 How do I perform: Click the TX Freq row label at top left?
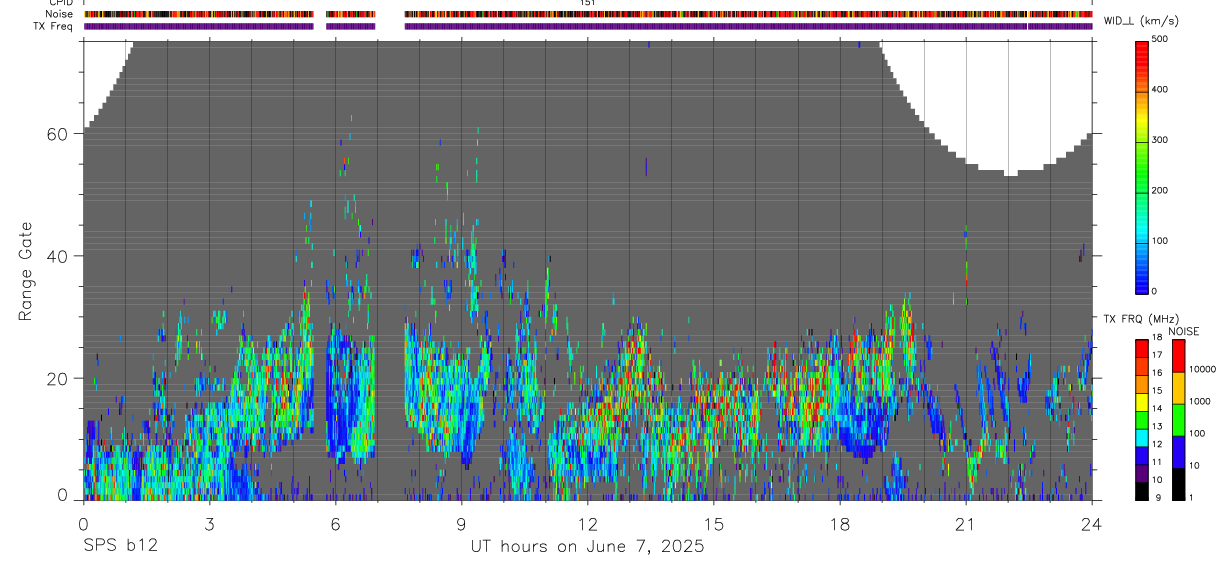click(x=55, y=26)
